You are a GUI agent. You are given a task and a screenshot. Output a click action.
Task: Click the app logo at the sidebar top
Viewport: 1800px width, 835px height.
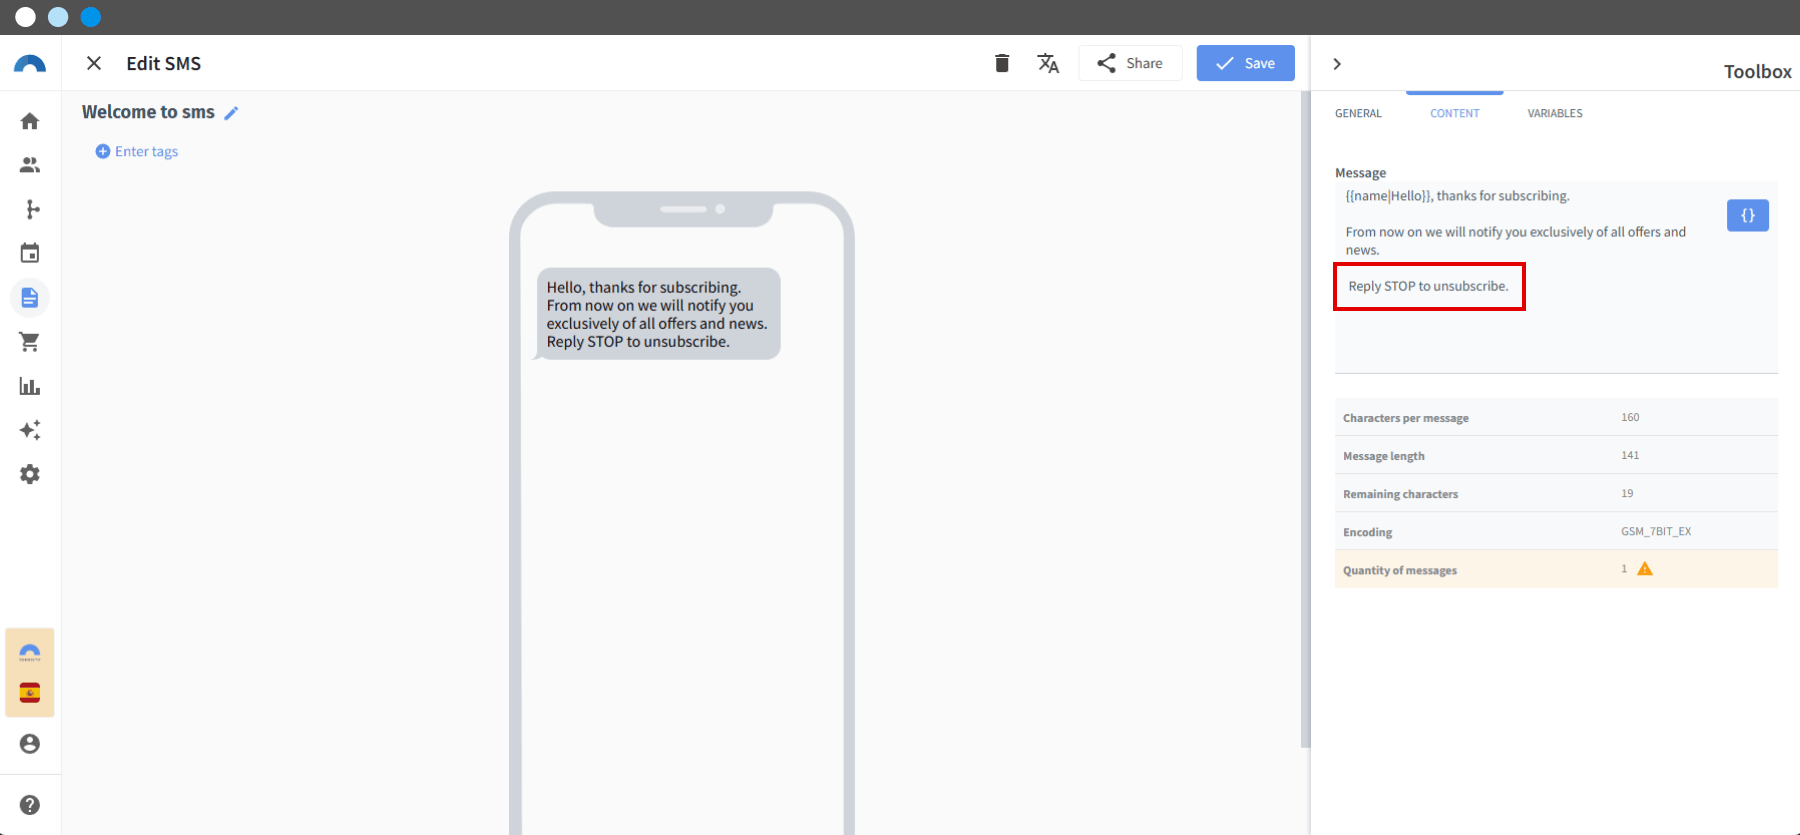30,64
